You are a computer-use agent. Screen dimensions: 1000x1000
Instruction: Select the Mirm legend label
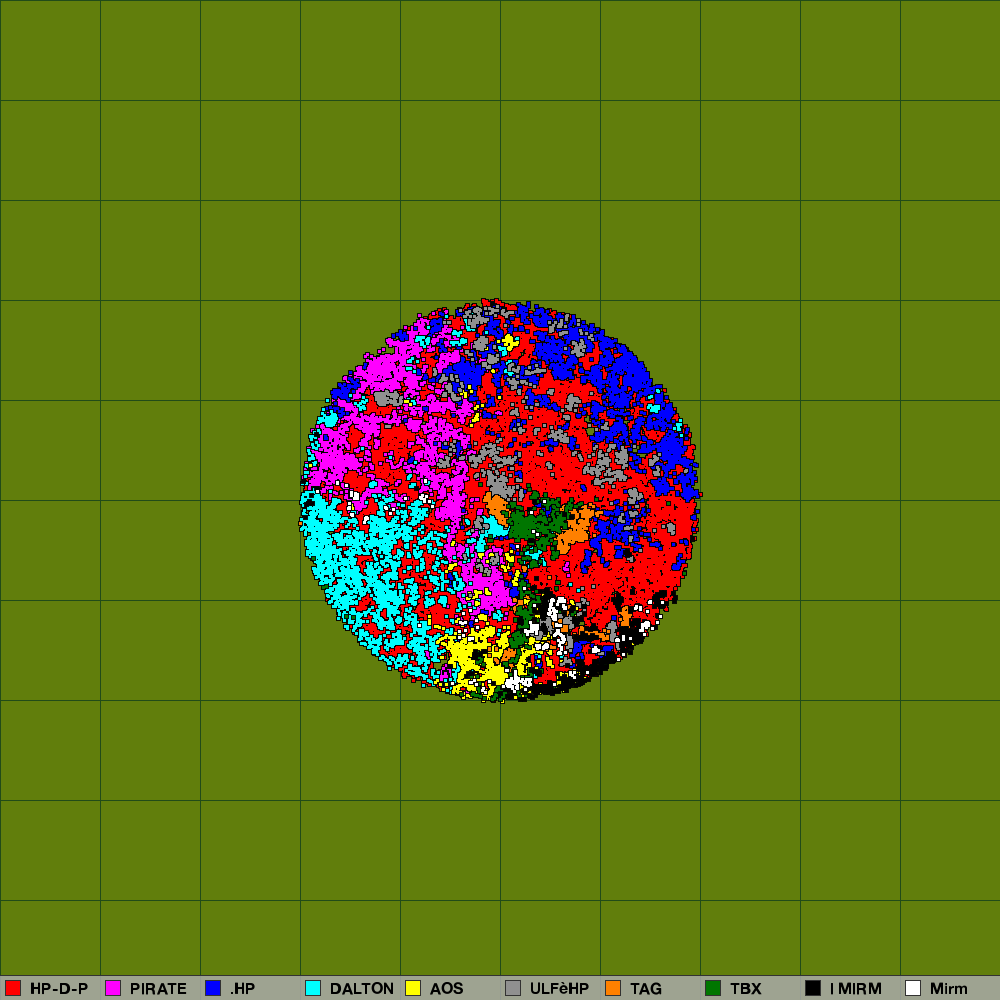(949, 989)
